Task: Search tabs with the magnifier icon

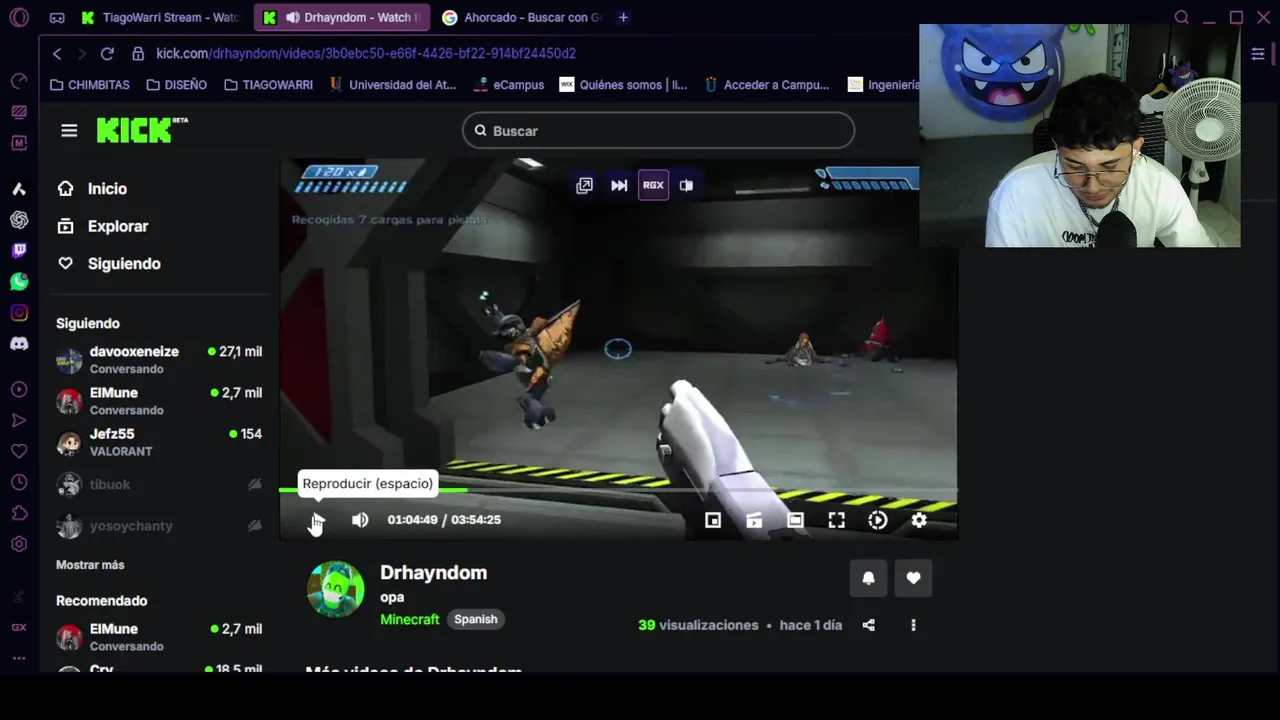Action: 1182,17
